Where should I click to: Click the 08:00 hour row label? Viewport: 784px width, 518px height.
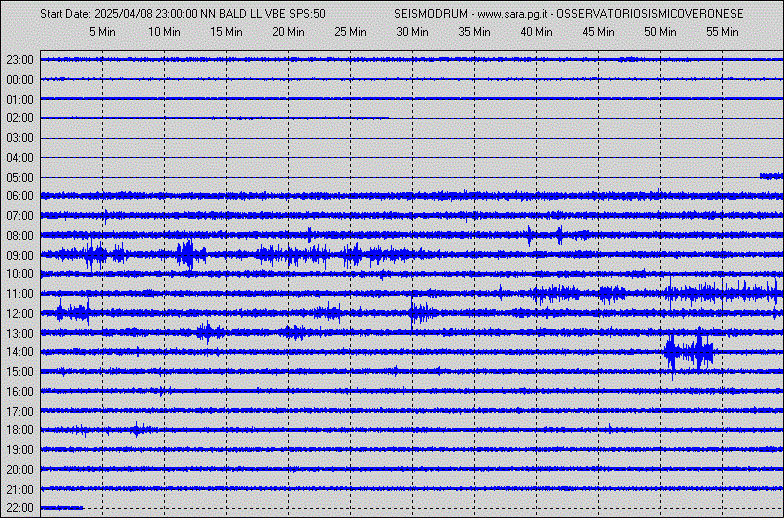(x=20, y=236)
